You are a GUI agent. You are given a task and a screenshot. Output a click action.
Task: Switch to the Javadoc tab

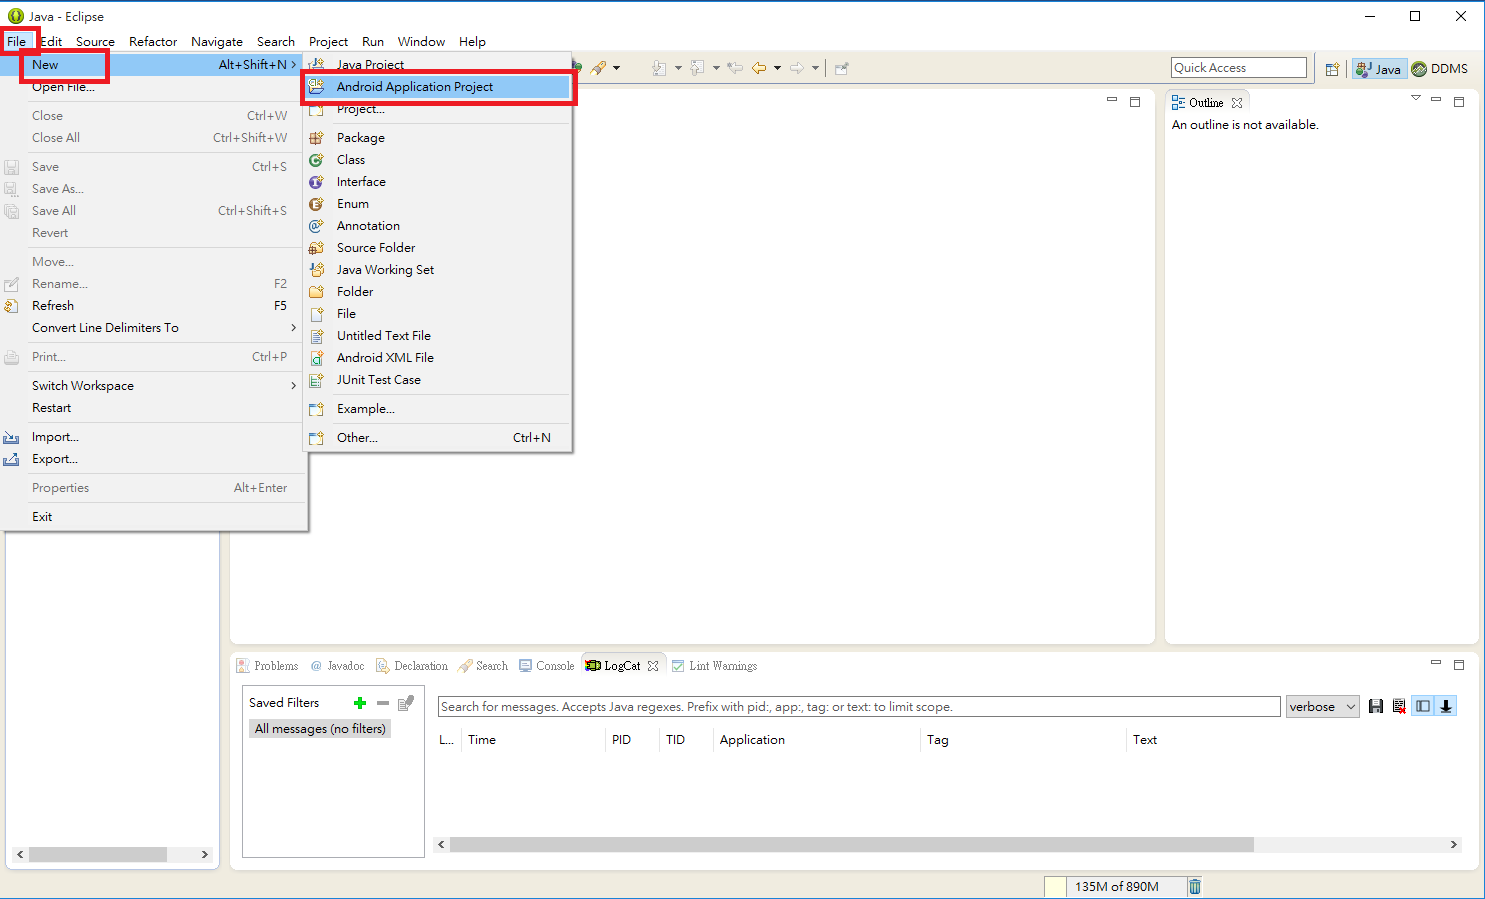(337, 666)
